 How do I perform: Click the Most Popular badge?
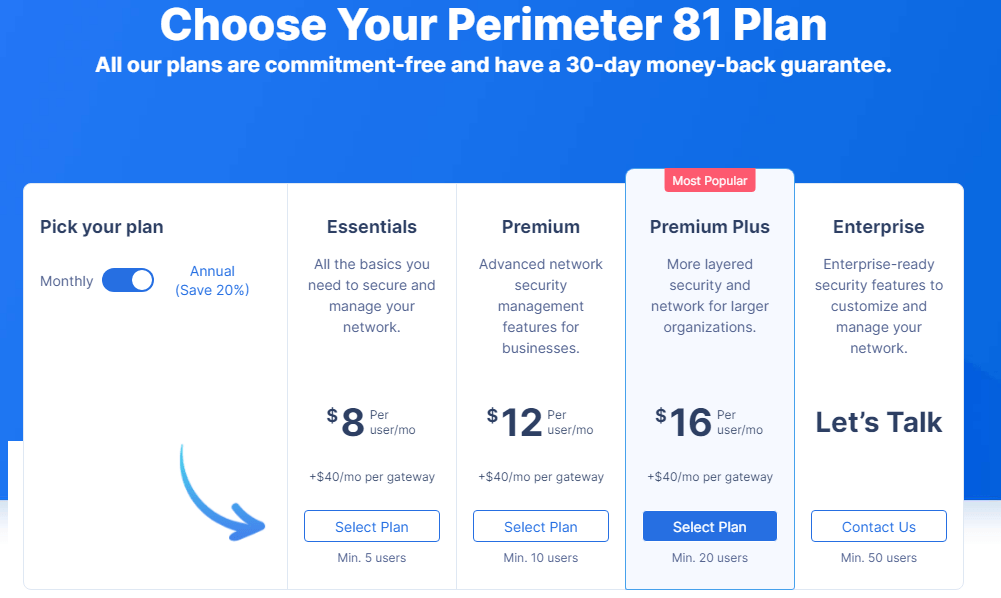709,180
